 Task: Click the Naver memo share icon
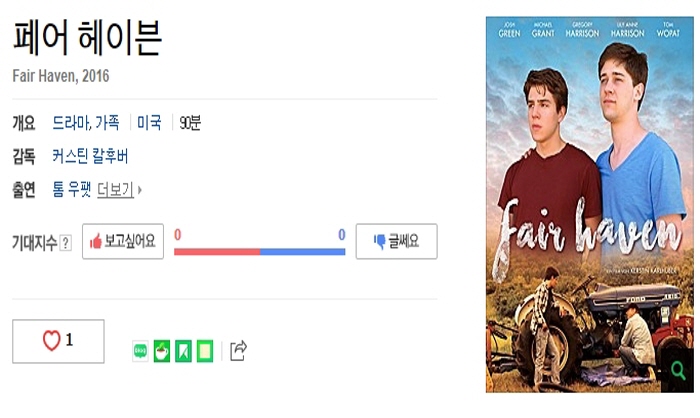click(x=205, y=351)
